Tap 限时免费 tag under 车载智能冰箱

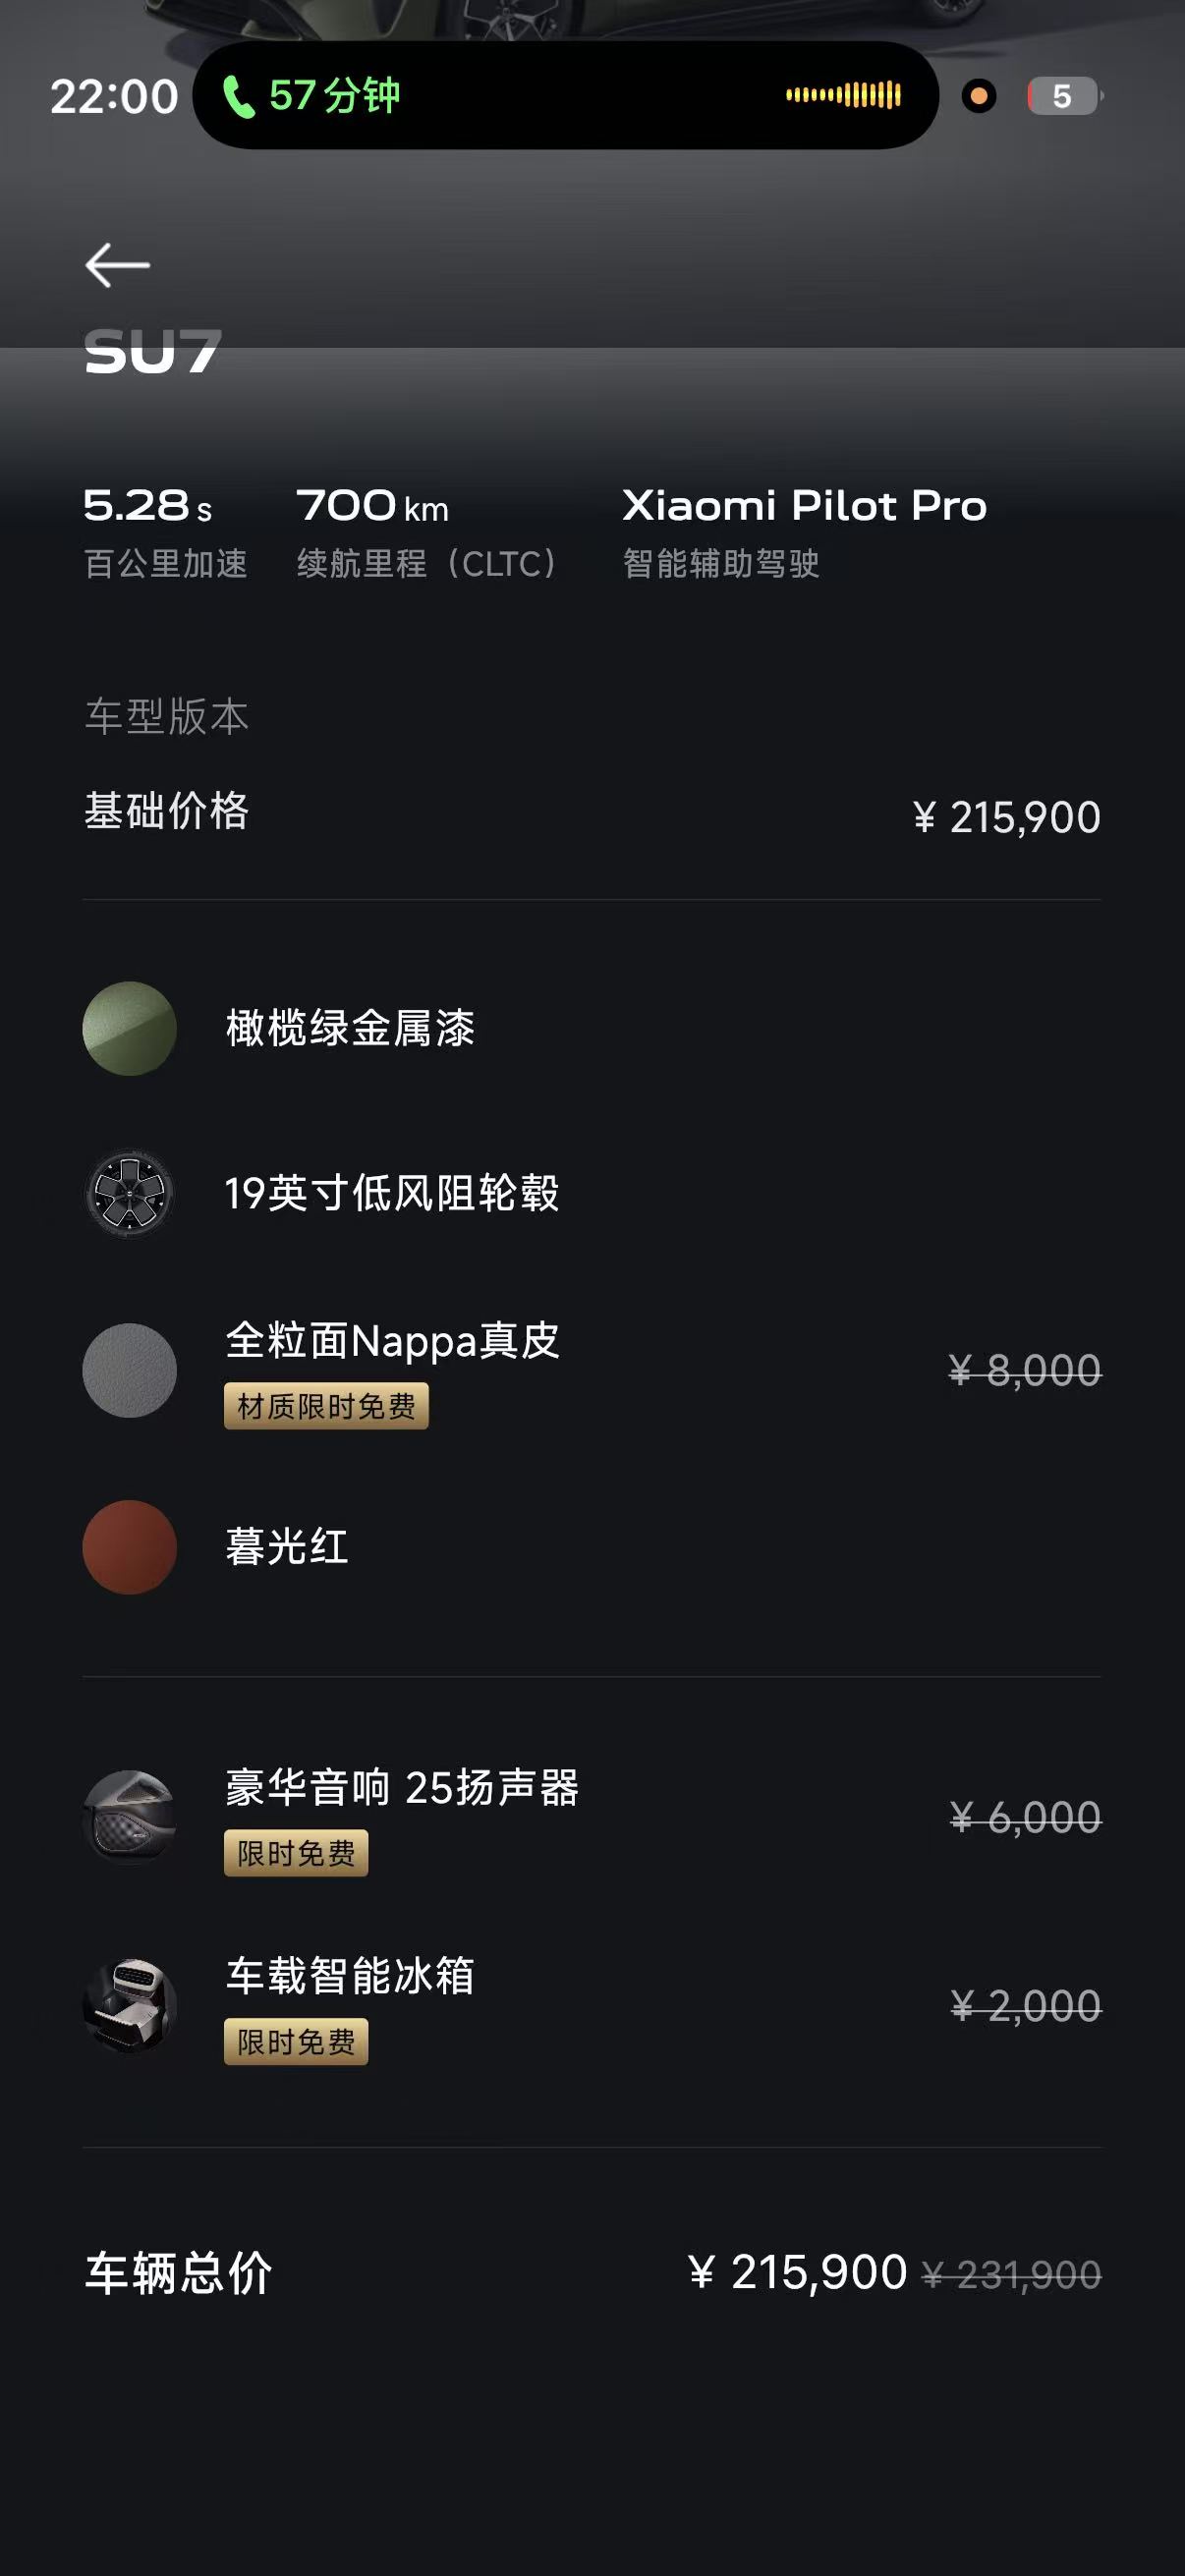coord(296,2041)
